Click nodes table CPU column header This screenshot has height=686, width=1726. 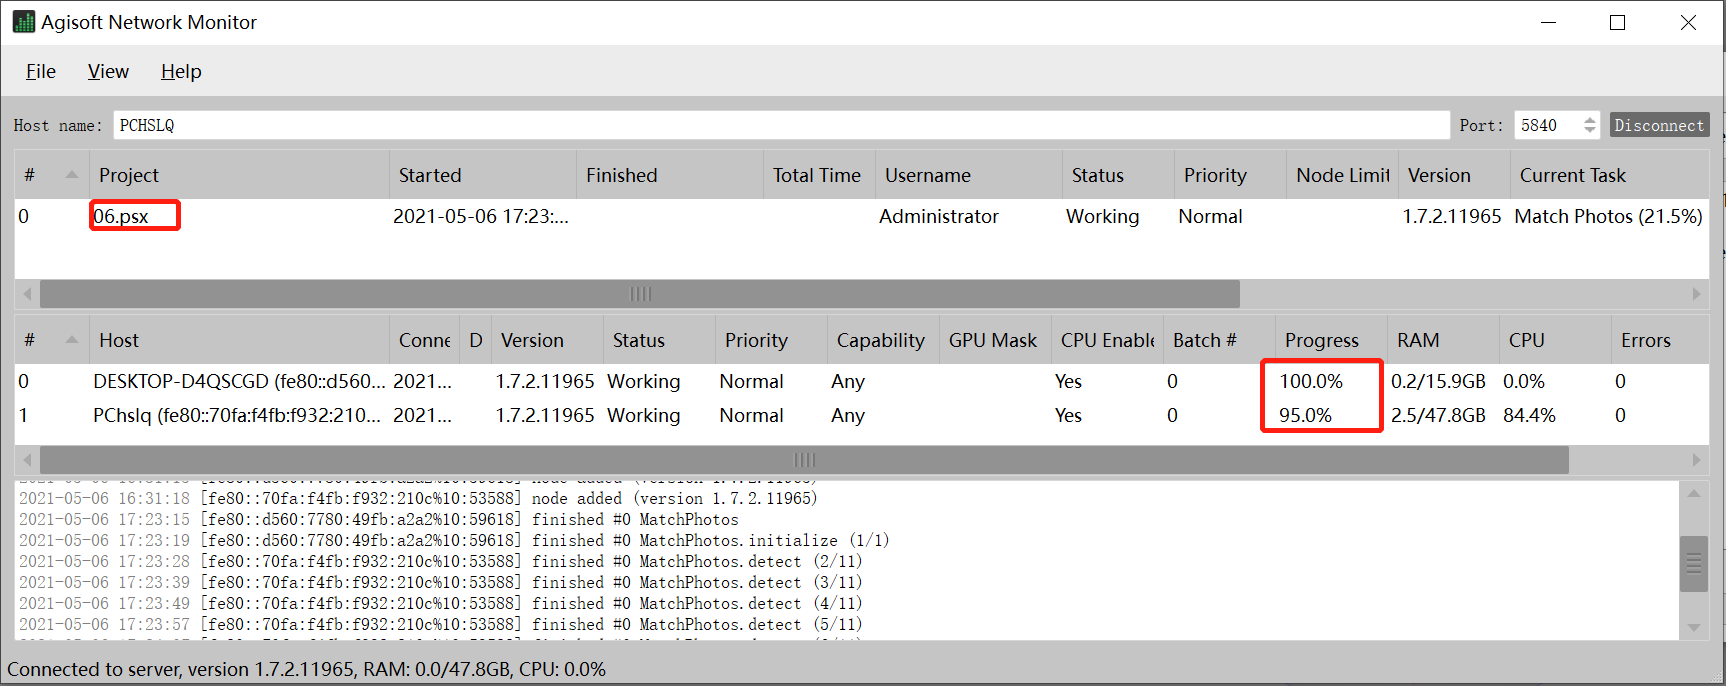pyautogui.click(x=1555, y=340)
